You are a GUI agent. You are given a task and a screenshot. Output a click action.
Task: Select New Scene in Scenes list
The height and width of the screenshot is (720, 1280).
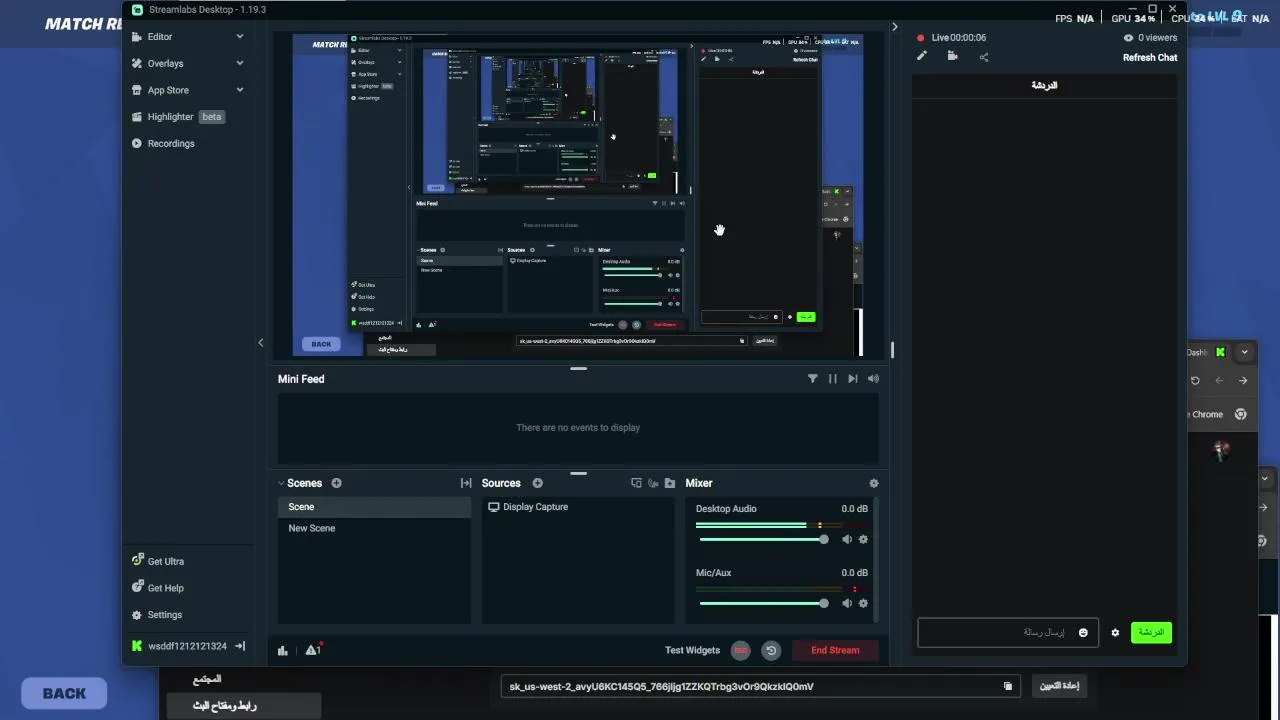tap(374, 528)
